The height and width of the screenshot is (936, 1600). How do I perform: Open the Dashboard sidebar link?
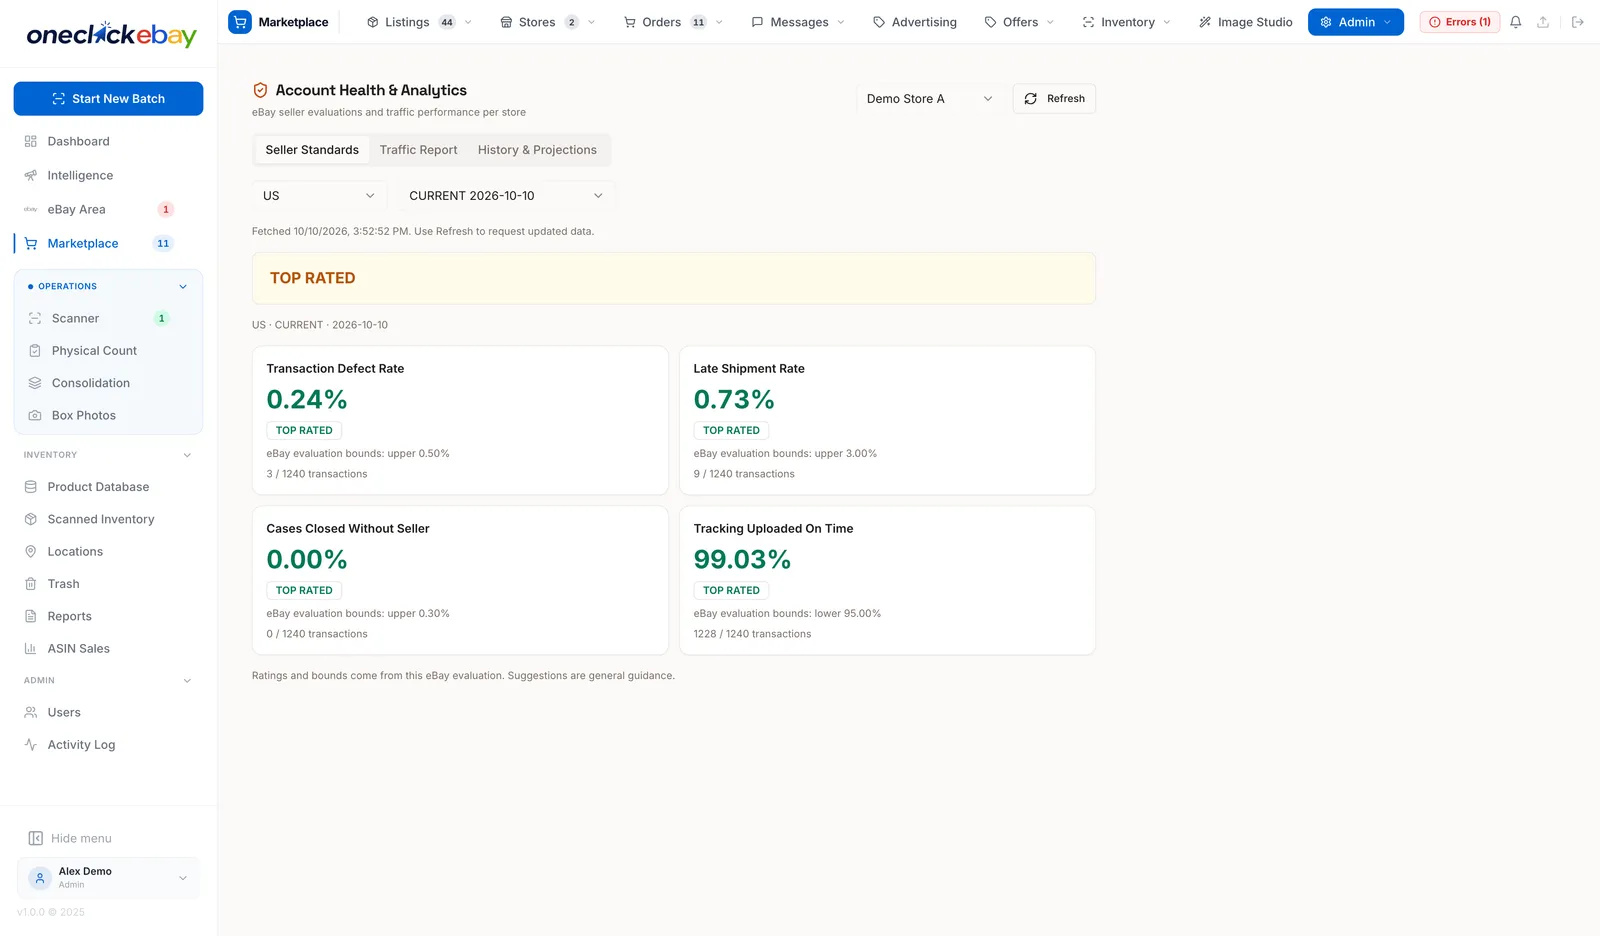(108, 141)
